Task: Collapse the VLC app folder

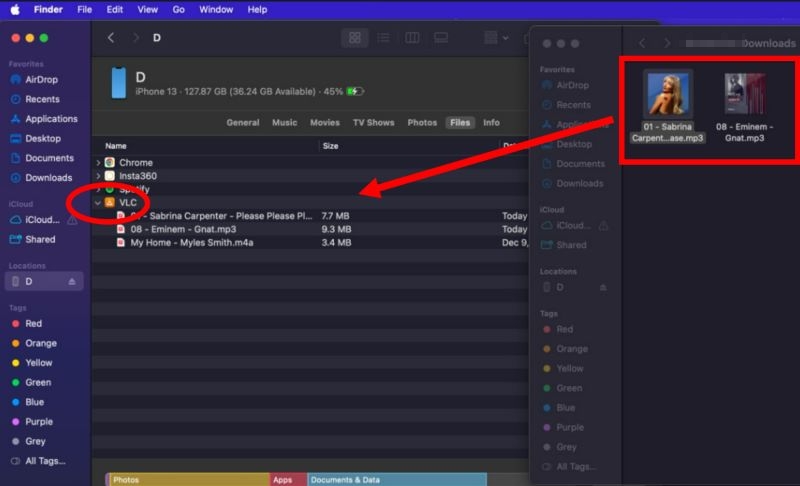Action: pyautogui.click(x=98, y=202)
